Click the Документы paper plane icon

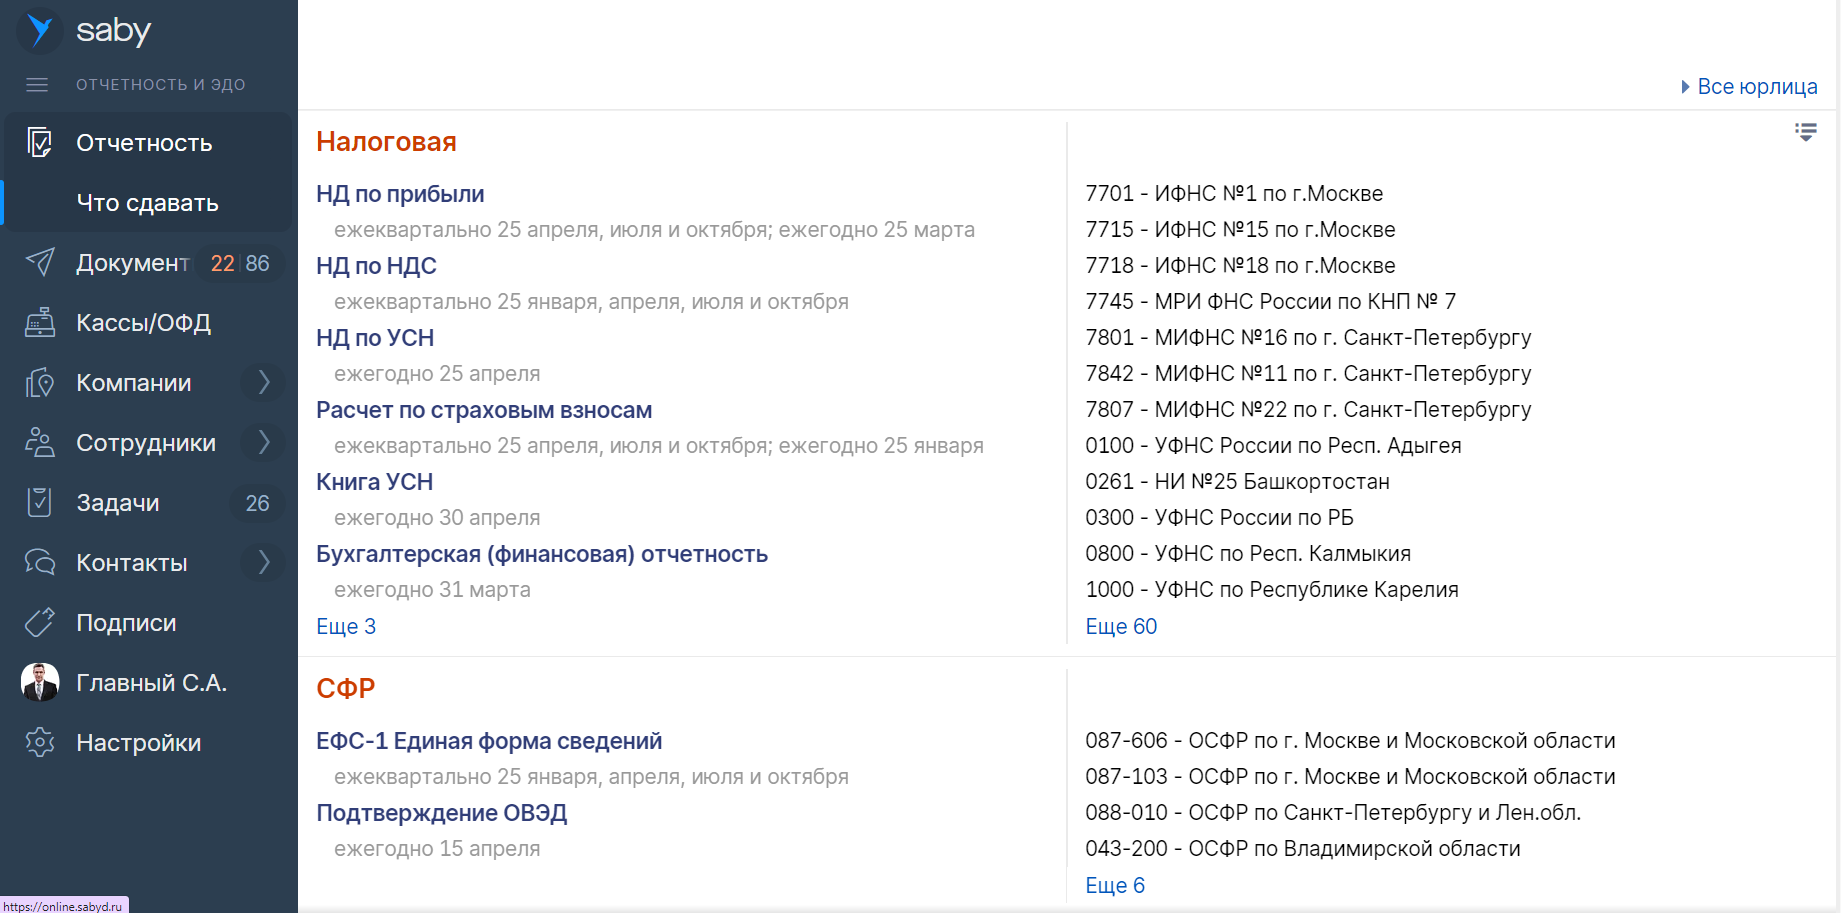[x=40, y=263]
